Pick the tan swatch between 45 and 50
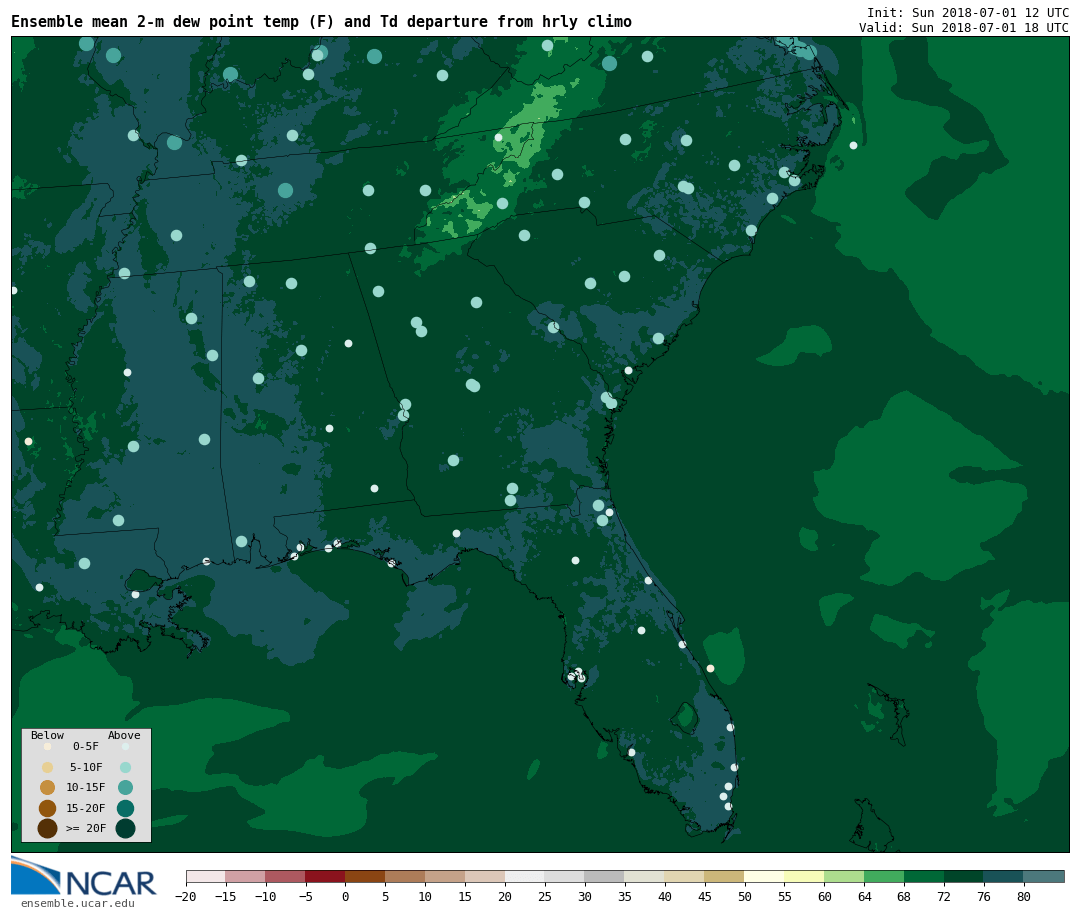Image resolution: width=1080 pixels, height=915 pixels. coord(725,876)
